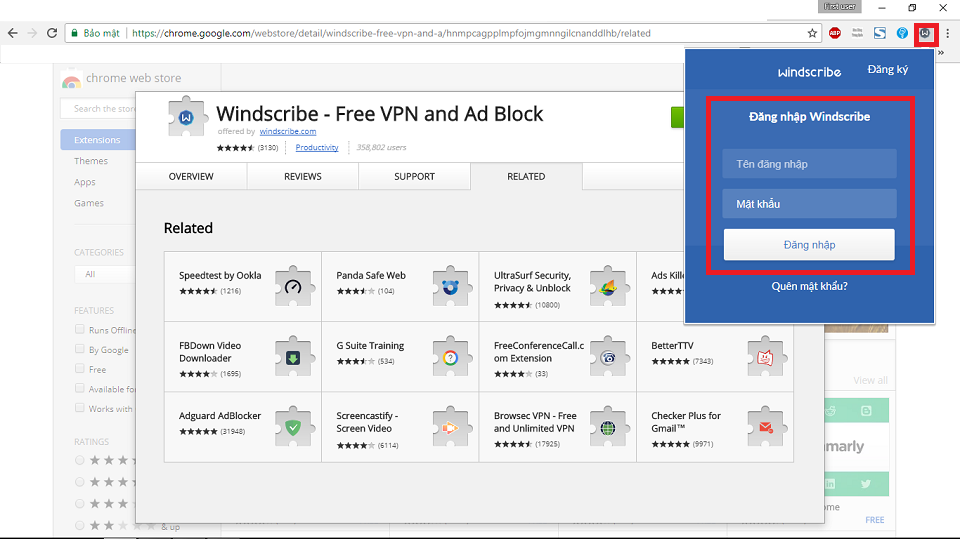Open the AdBlock Plus extension icon
Viewport: 960px width, 539px height.
click(x=834, y=33)
